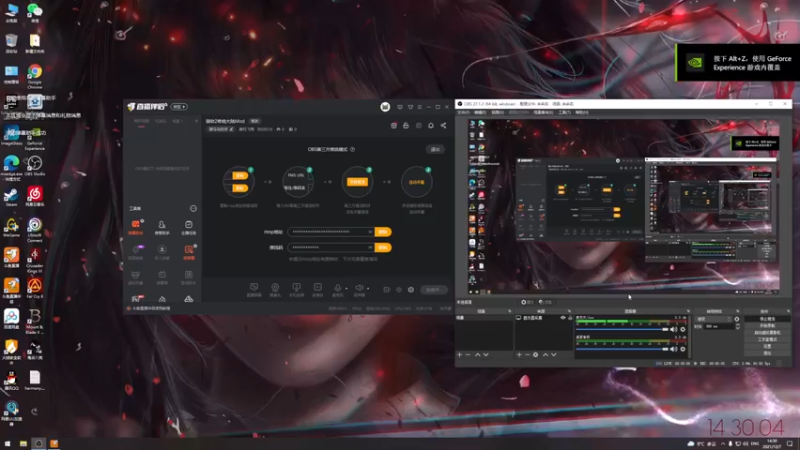Open the third menu in OBS menu bar

(497, 113)
